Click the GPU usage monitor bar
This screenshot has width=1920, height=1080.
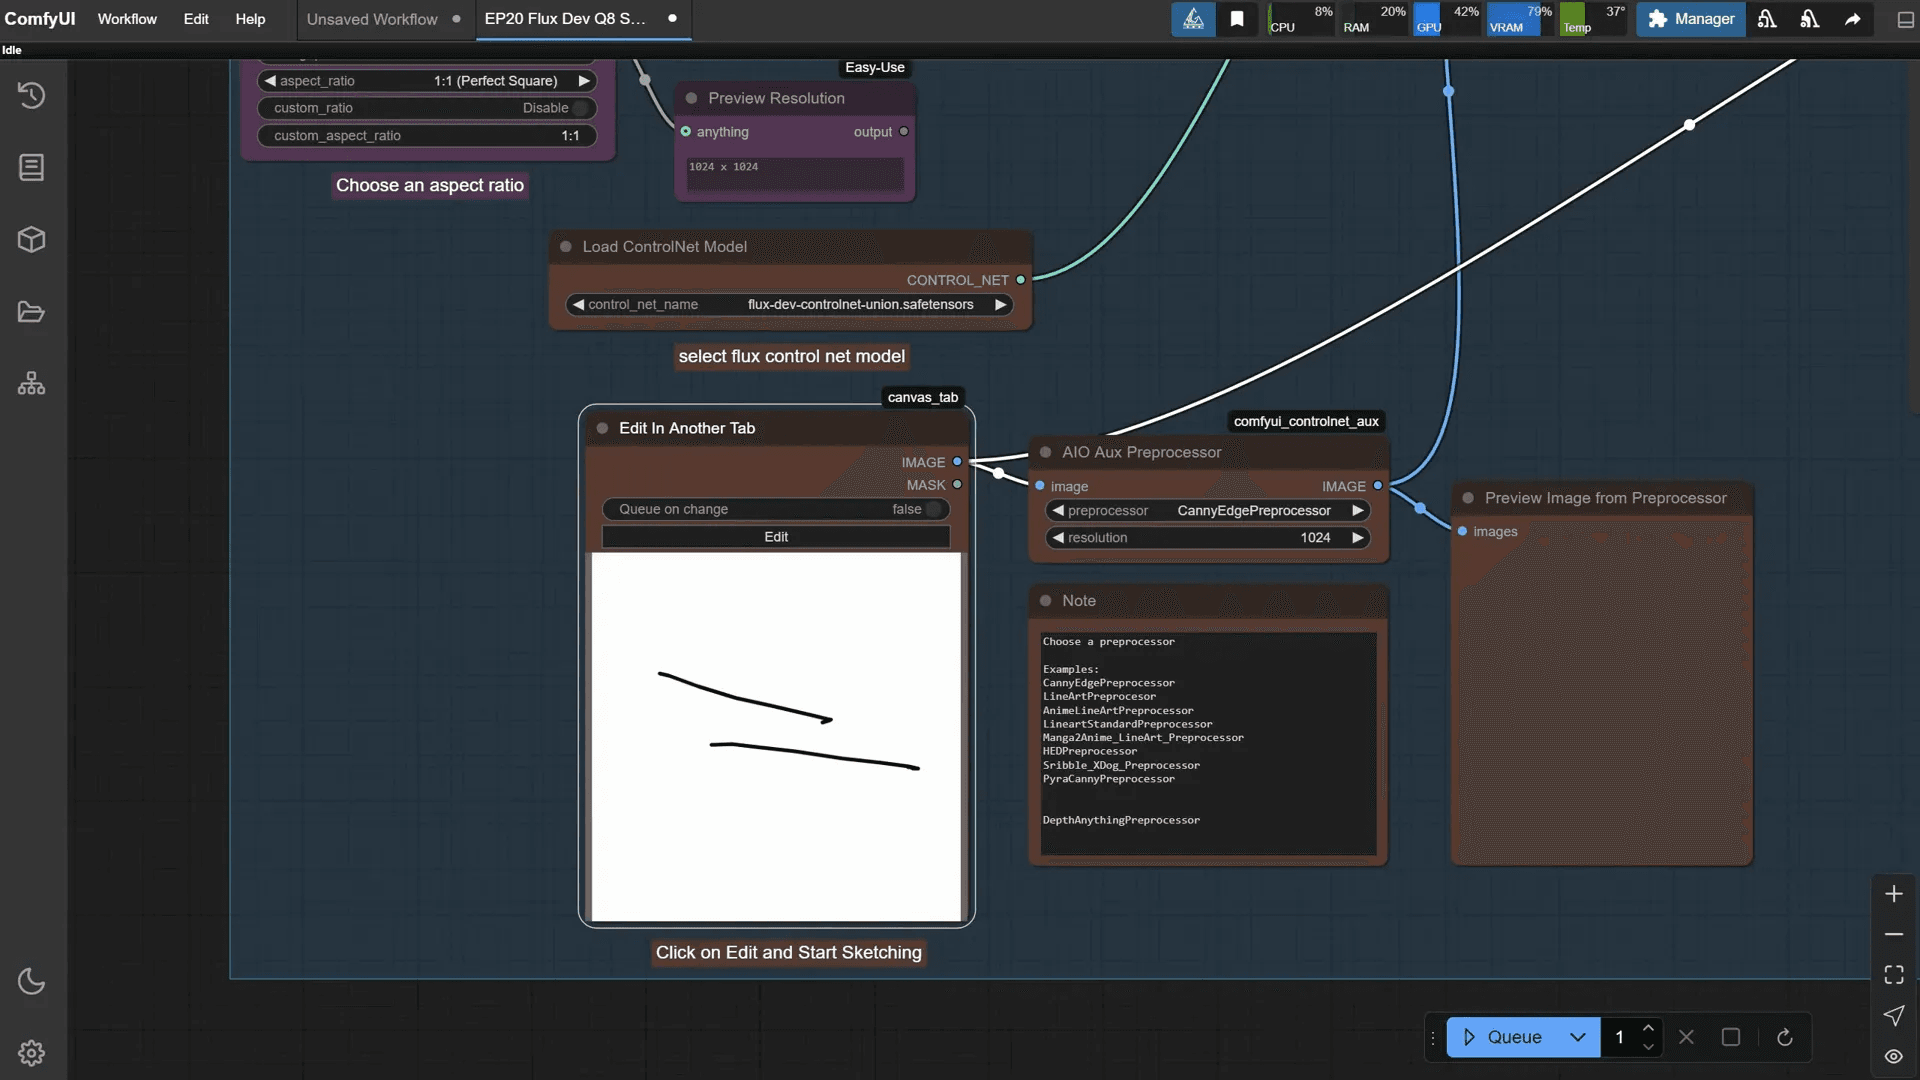tap(1447, 19)
